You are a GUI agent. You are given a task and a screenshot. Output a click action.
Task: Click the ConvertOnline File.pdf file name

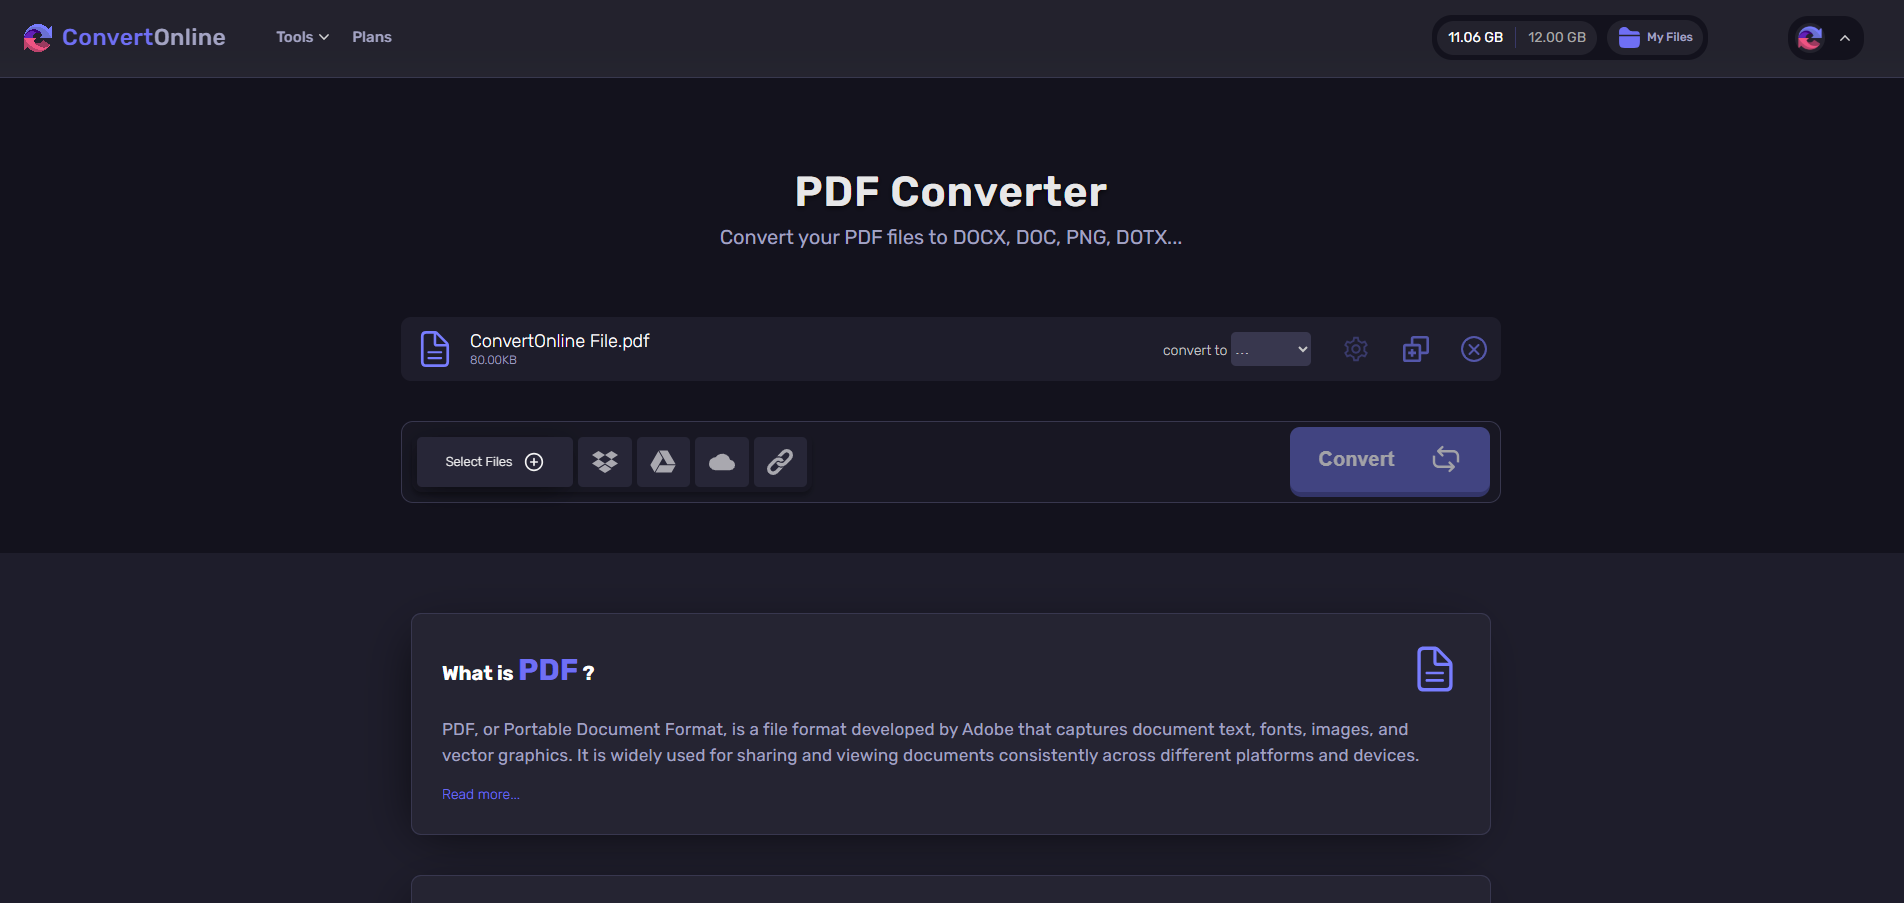(x=559, y=341)
